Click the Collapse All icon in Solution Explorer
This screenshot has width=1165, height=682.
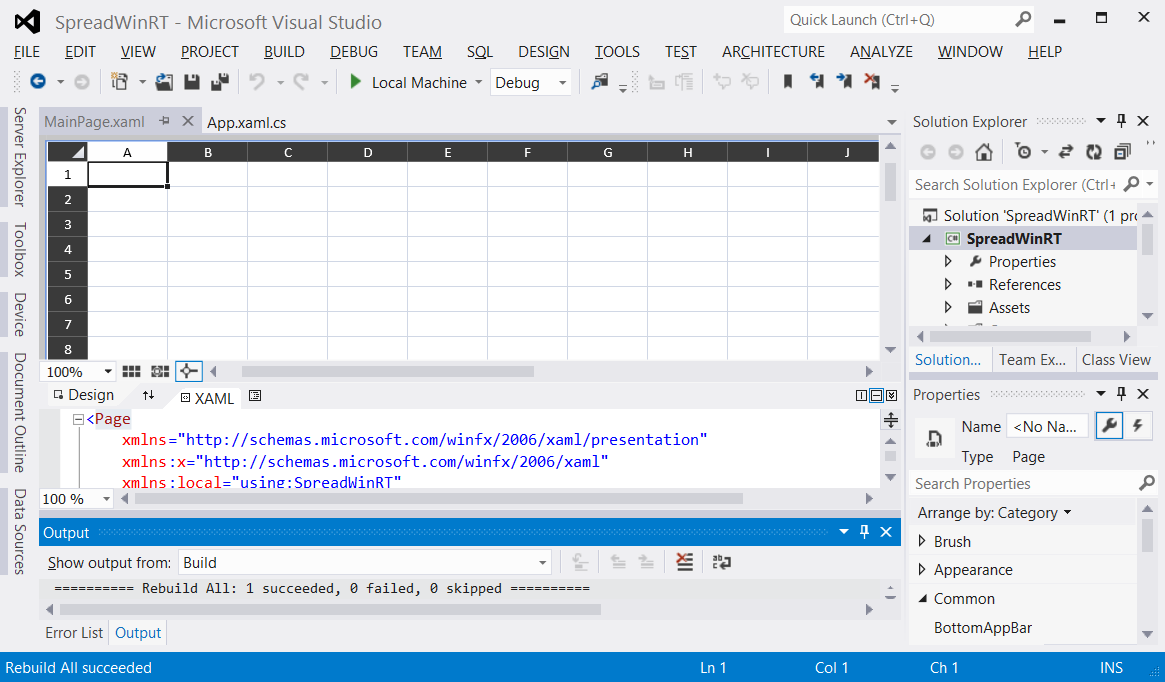[1122, 152]
